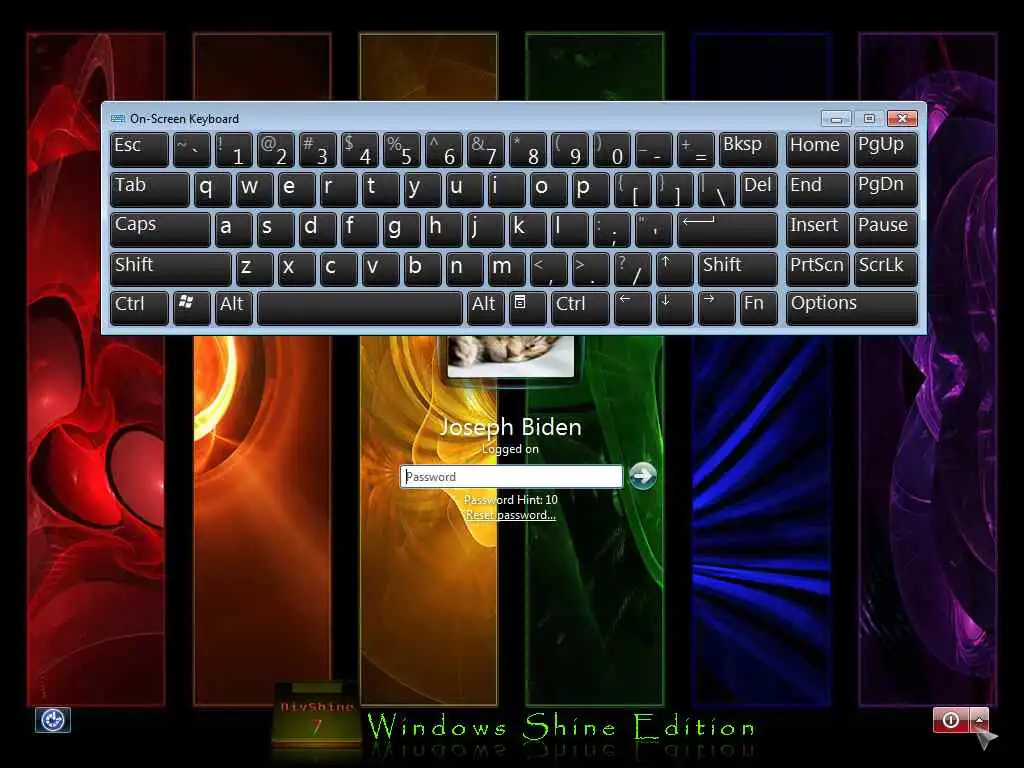Click the m key
Image resolution: width=1024 pixels, height=768 pixels.
(x=506, y=269)
